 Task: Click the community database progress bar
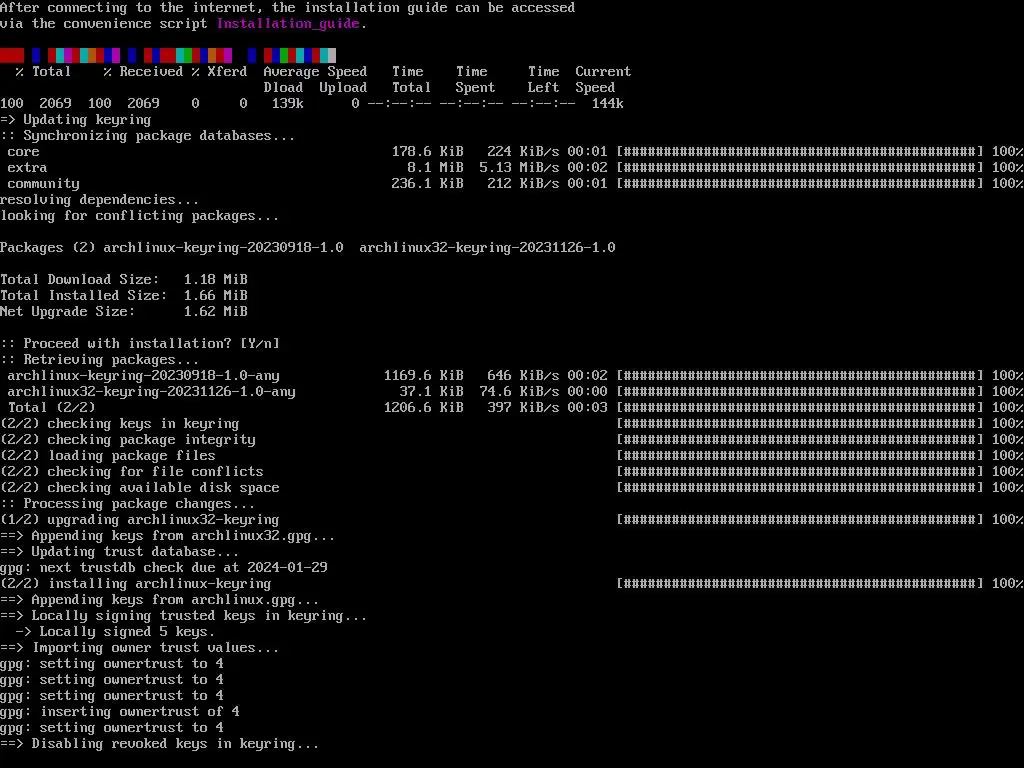(800, 184)
